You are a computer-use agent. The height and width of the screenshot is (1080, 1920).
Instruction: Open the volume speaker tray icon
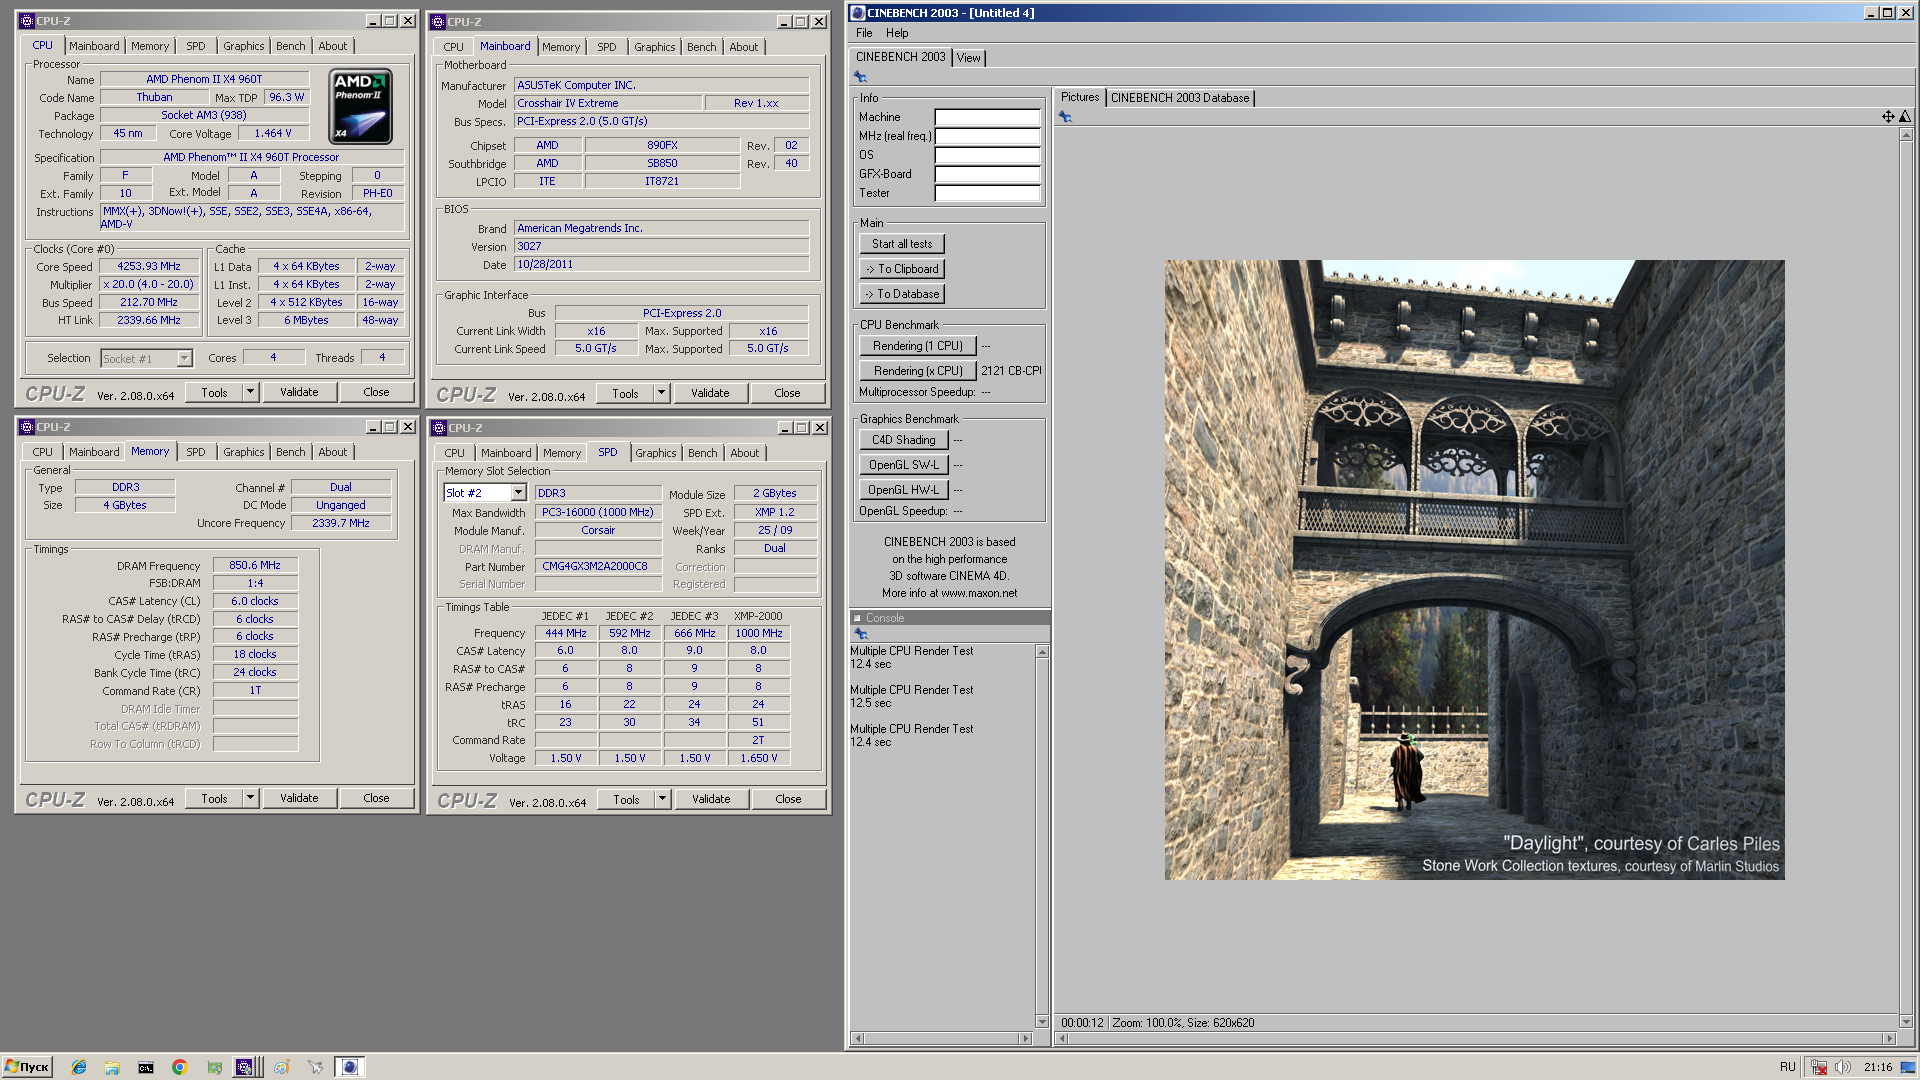pyautogui.click(x=1843, y=1067)
